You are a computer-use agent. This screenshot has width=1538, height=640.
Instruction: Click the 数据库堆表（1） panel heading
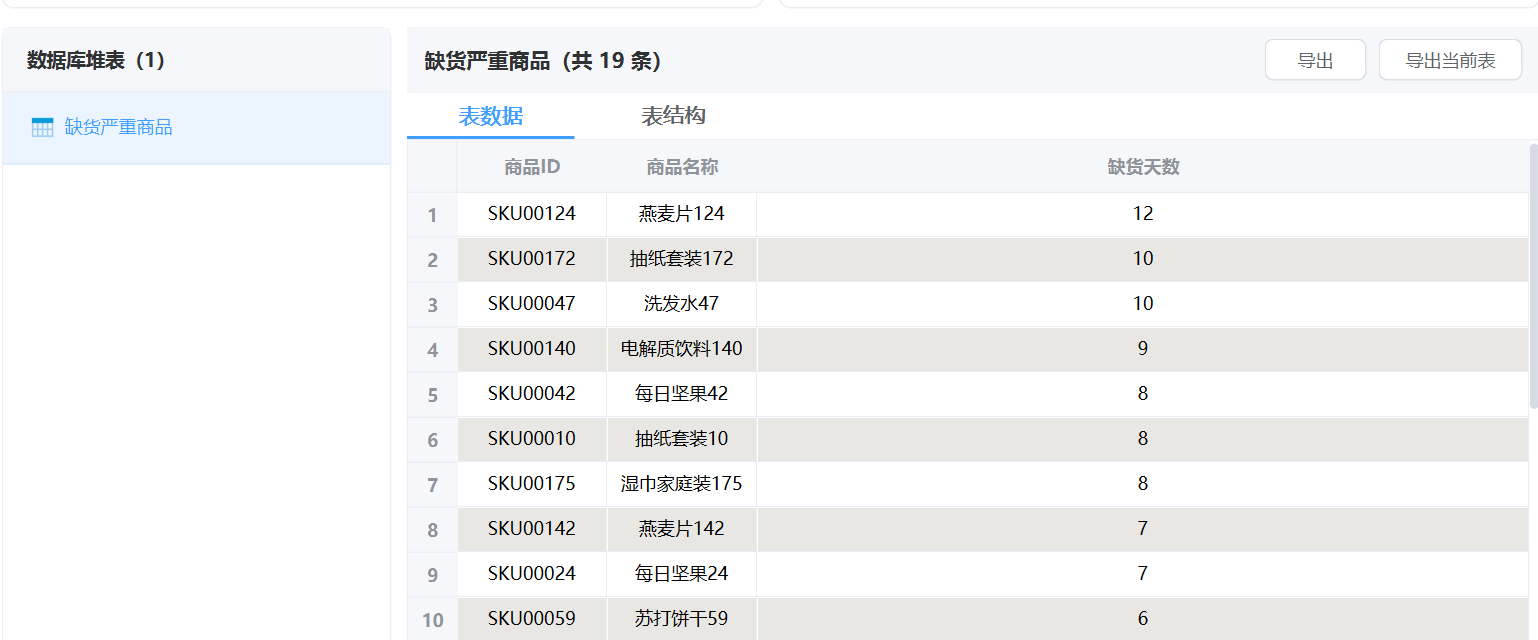pyautogui.click(x=96, y=61)
